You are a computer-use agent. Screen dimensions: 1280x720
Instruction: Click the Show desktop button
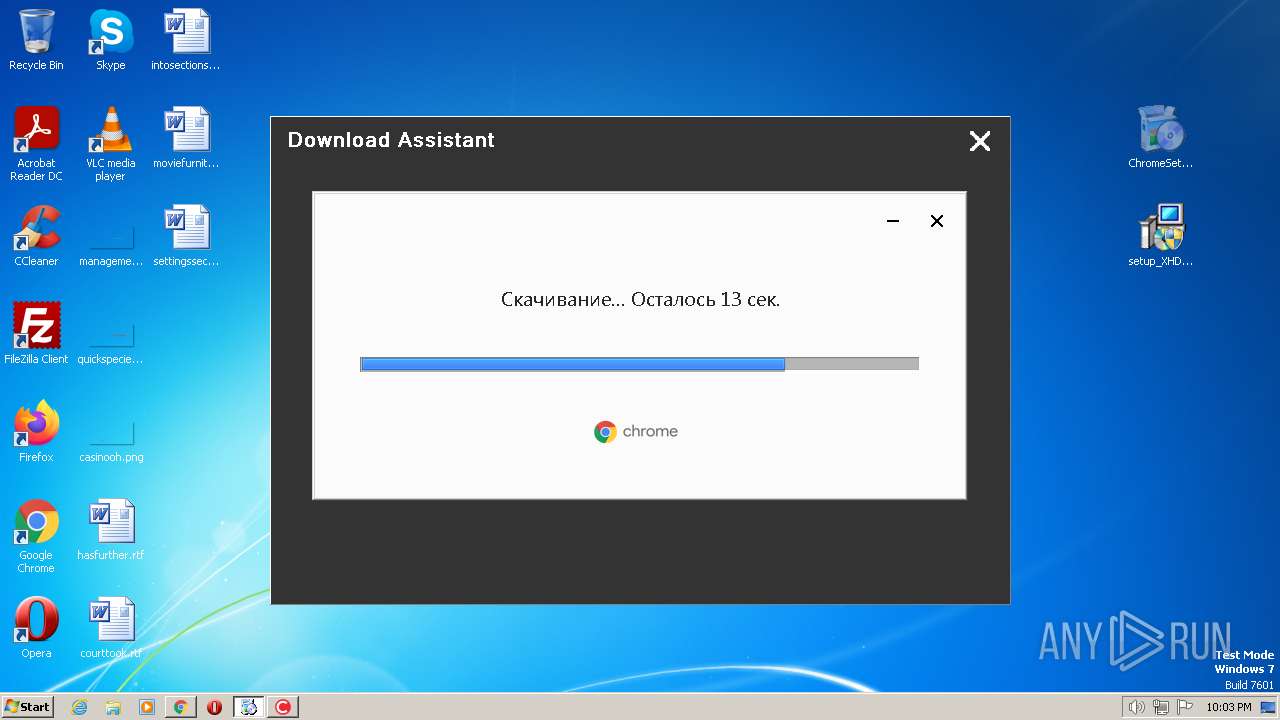click(x=1268, y=707)
